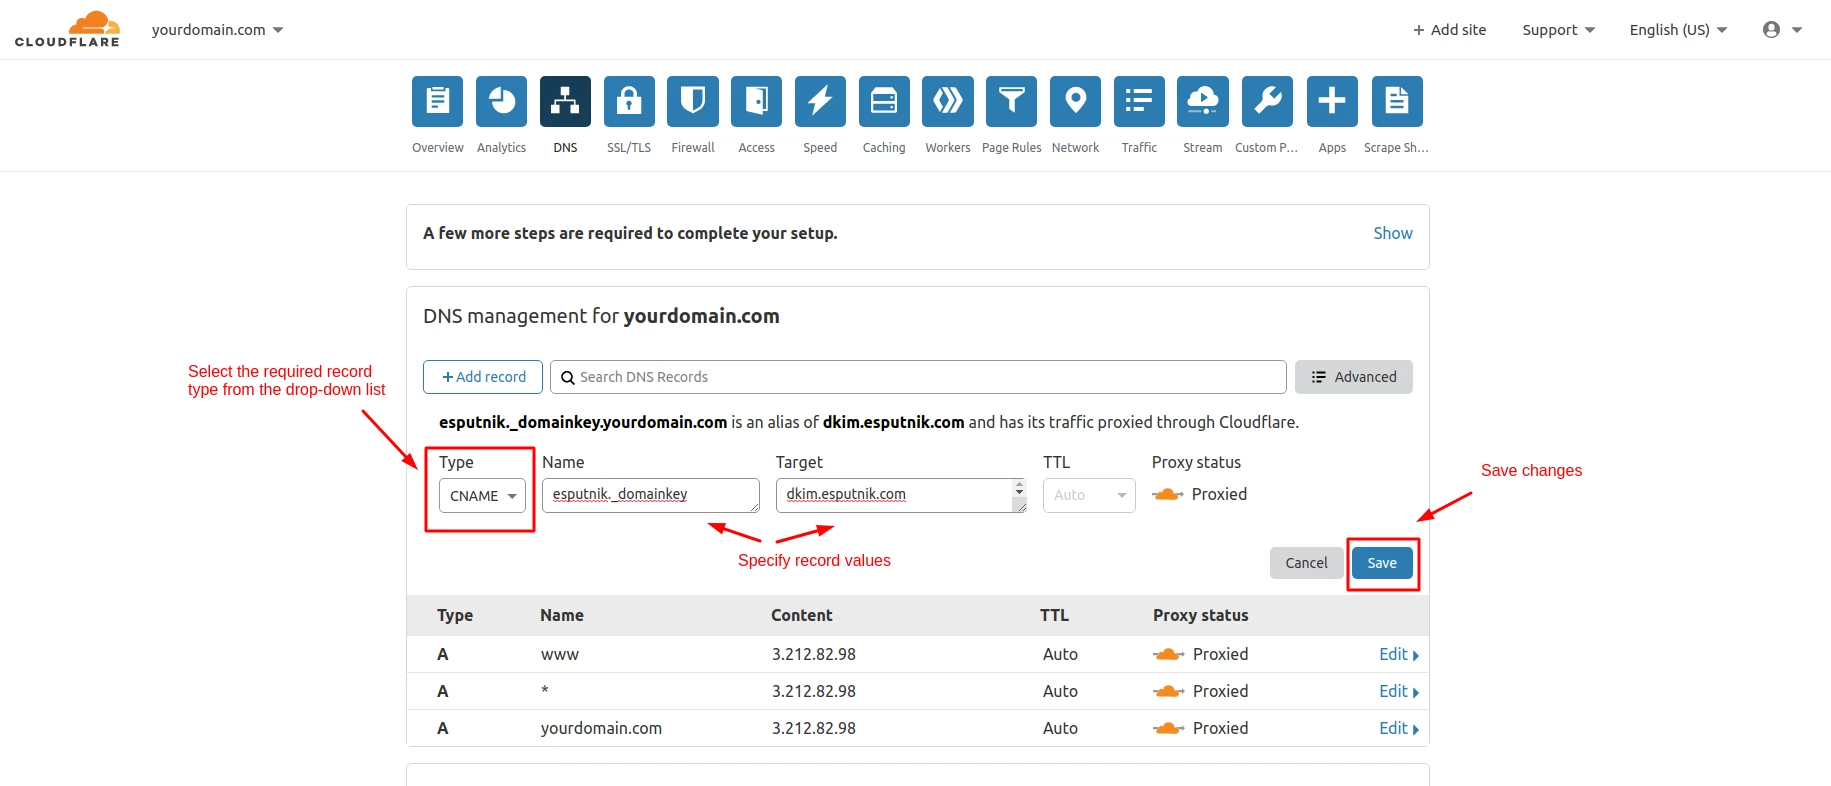Click Add site link
The height and width of the screenshot is (786, 1831).
tap(1449, 30)
